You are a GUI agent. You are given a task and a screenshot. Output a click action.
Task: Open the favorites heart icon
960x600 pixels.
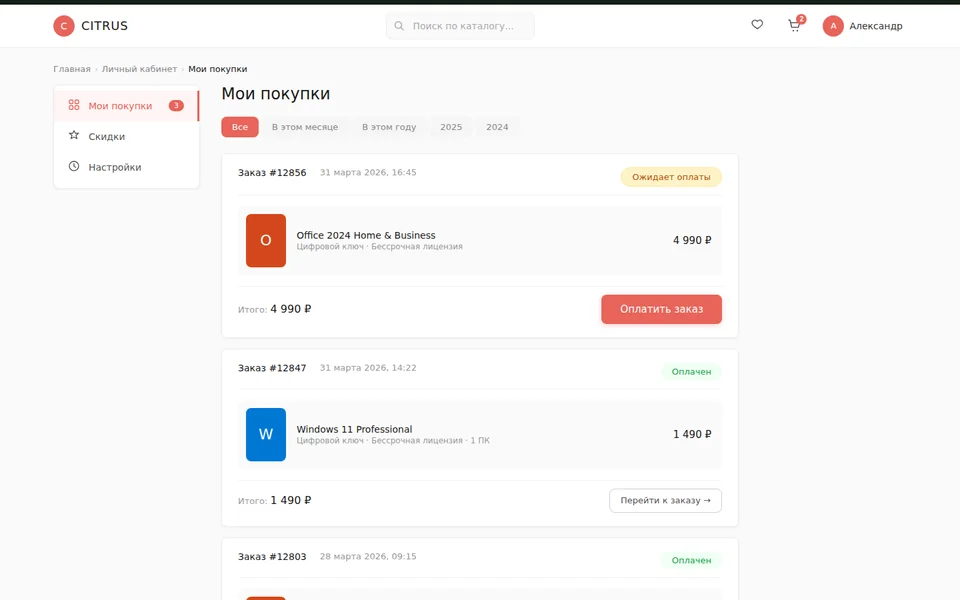[x=757, y=24]
